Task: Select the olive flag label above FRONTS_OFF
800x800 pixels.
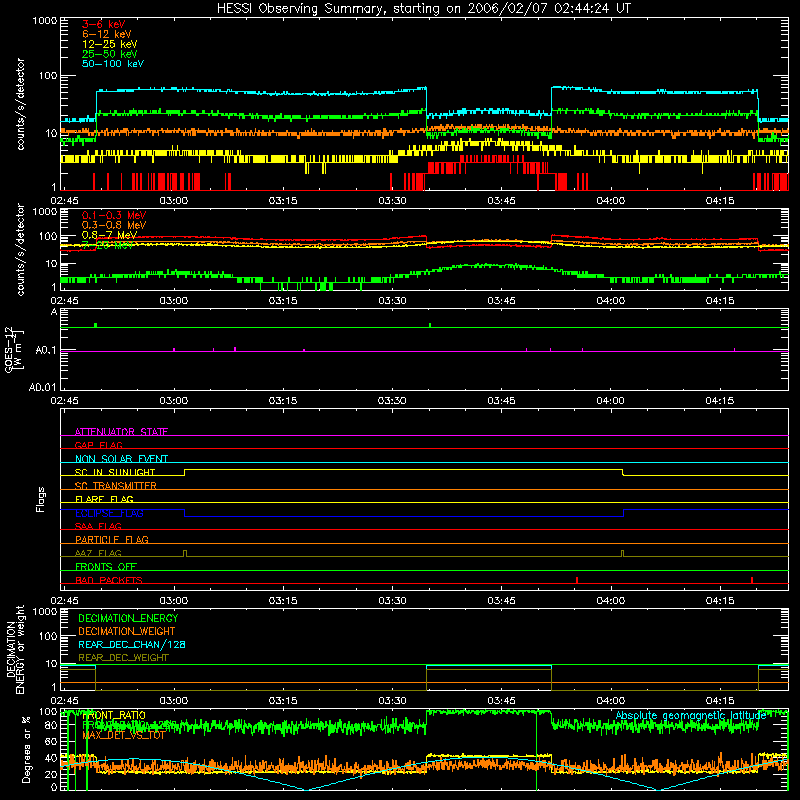Action: click(x=98, y=553)
